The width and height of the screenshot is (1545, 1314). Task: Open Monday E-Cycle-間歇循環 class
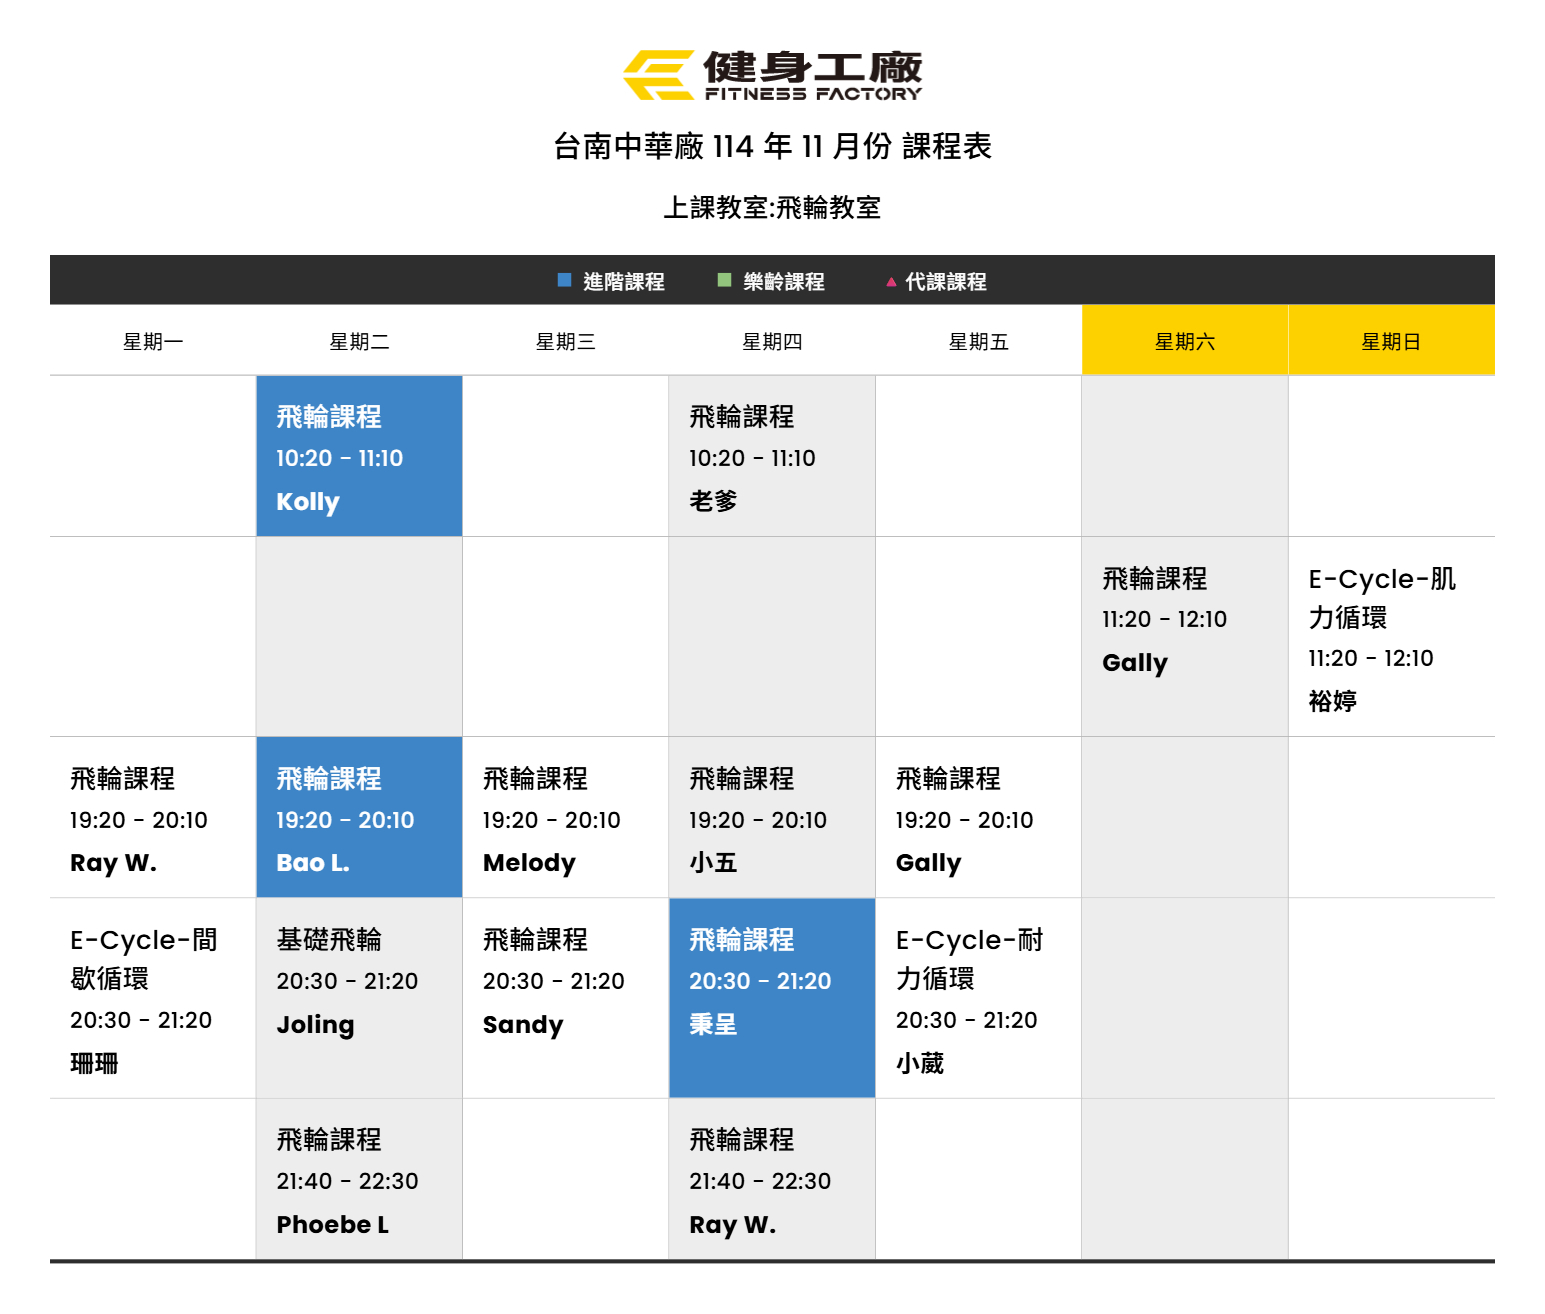(153, 999)
